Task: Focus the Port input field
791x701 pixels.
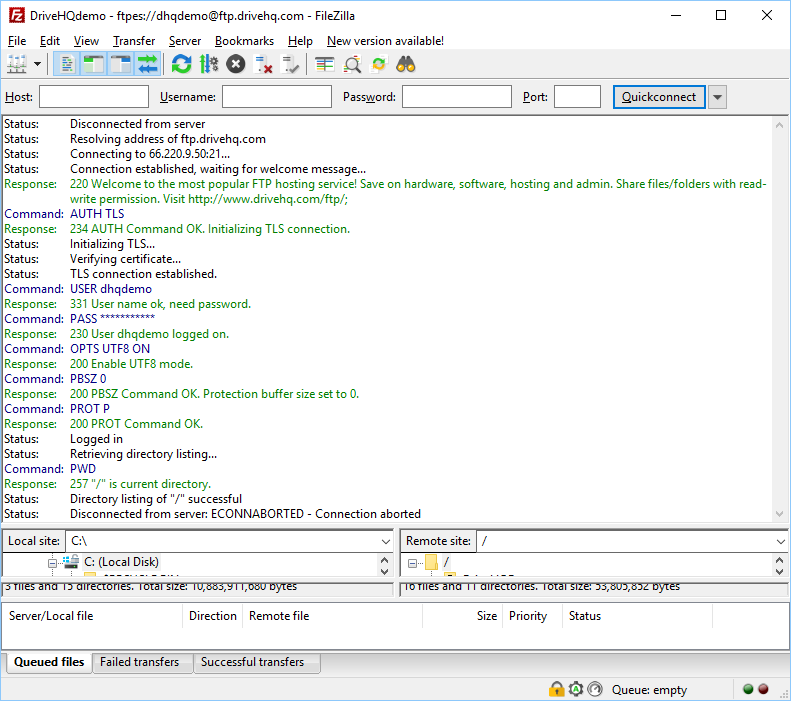Action: [577, 96]
